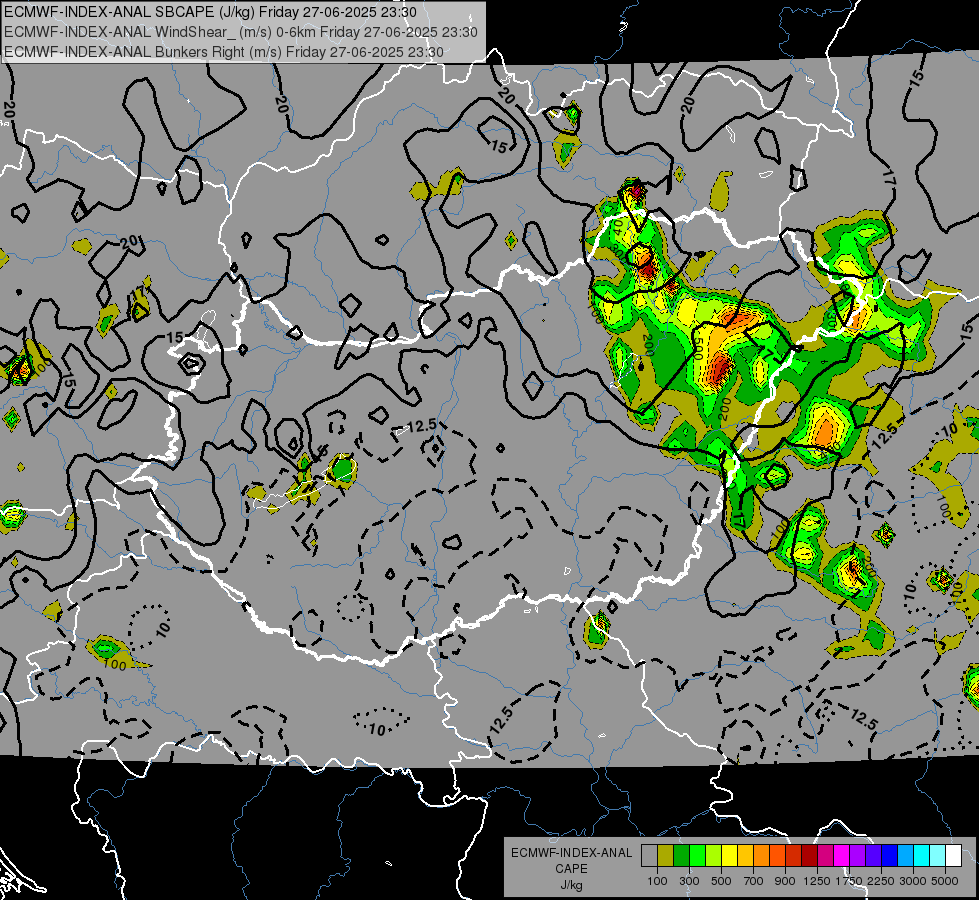This screenshot has height=900, width=979.
Task: Click the 700 label under the legend colorbar
Action: click(x=754, y=881)
